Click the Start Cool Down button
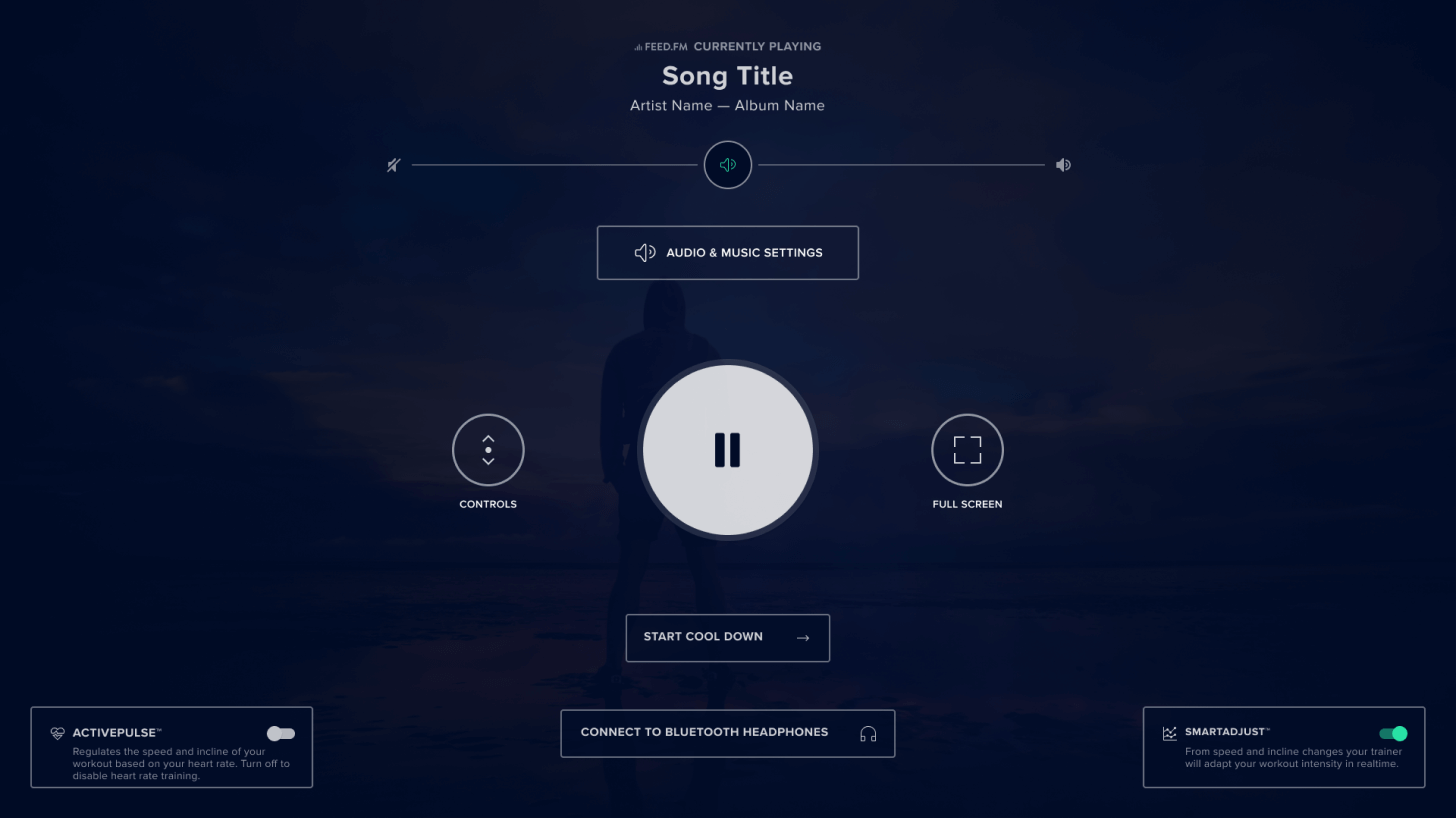Image resolution: width=1456 pixels, height=818 pixels. [728, 638]
